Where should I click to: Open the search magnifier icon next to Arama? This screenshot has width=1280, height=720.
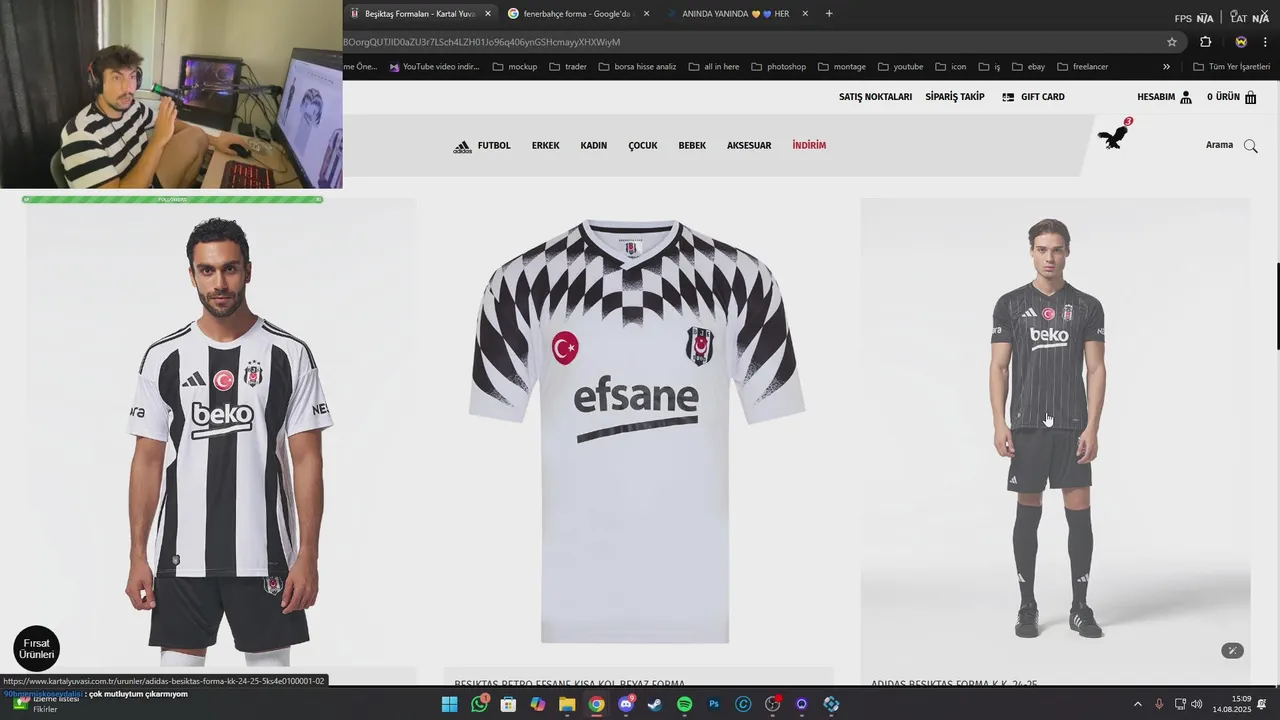(x=1250, y=146)
